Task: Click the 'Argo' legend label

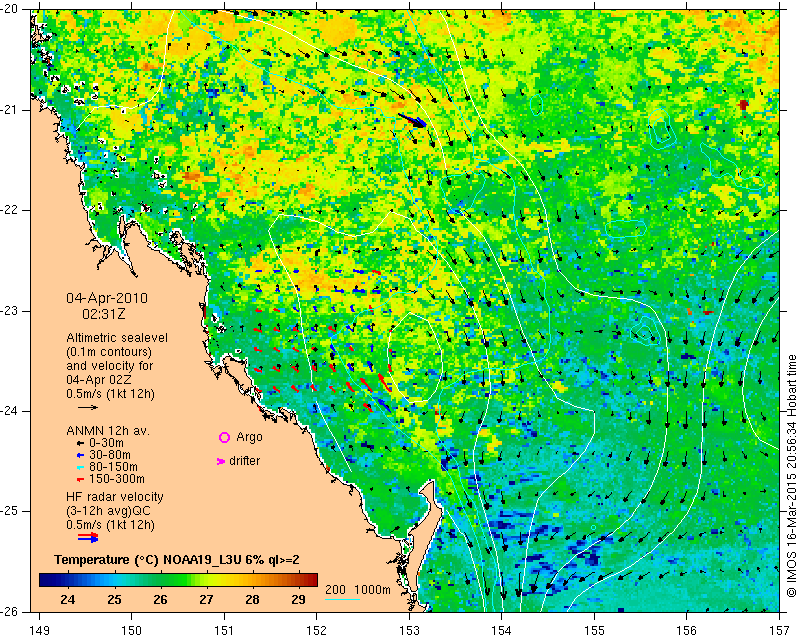Action: [249, 437]
